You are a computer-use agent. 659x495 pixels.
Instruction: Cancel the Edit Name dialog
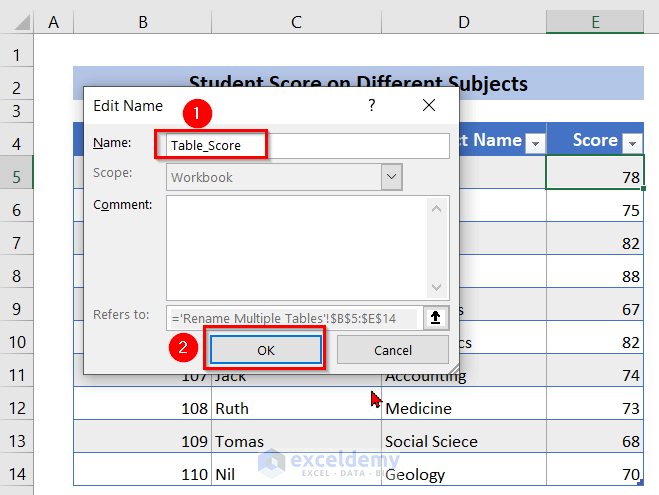tap(392, 350)
